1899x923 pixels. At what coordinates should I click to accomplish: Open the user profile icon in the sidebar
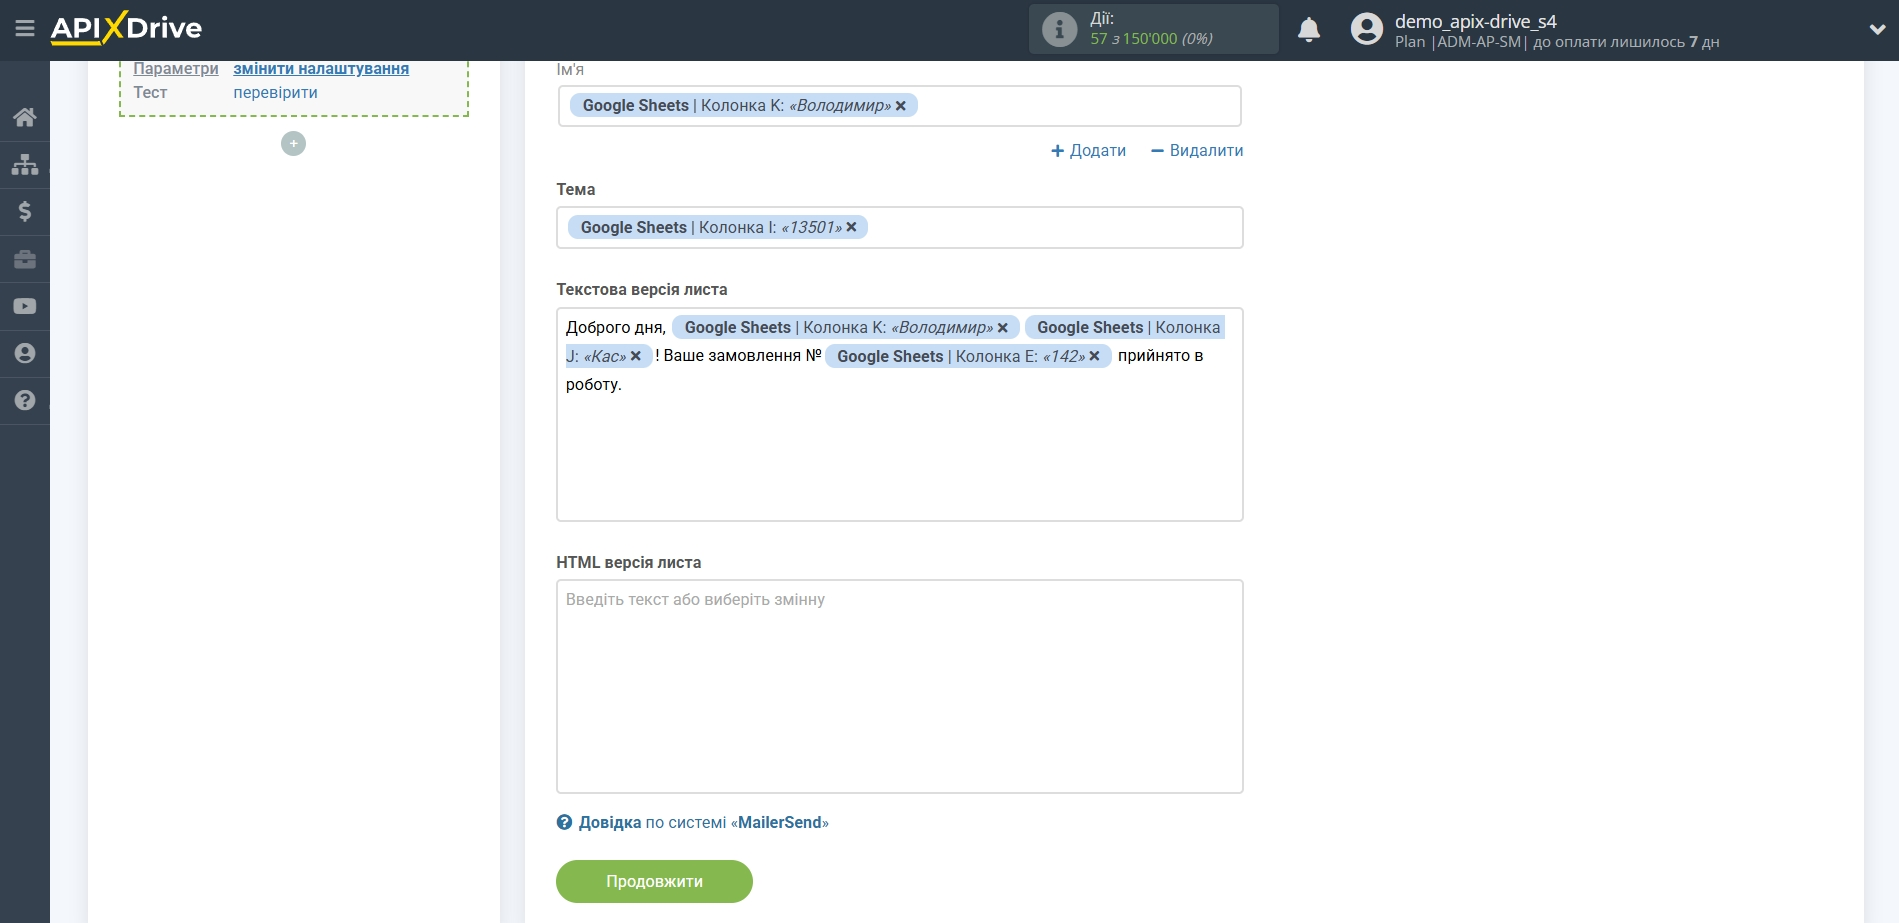click(25, 353)
